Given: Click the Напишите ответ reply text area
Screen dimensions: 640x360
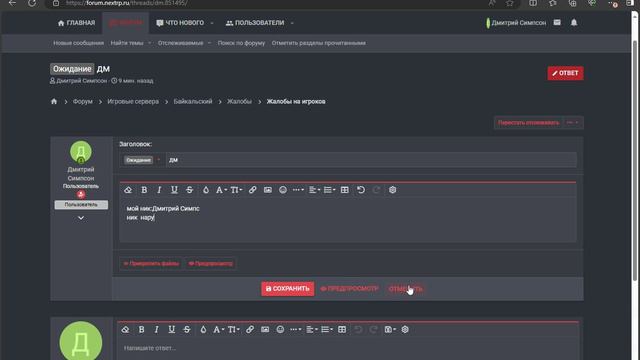Looking at the screenshot, I should [x=347, y=349].
